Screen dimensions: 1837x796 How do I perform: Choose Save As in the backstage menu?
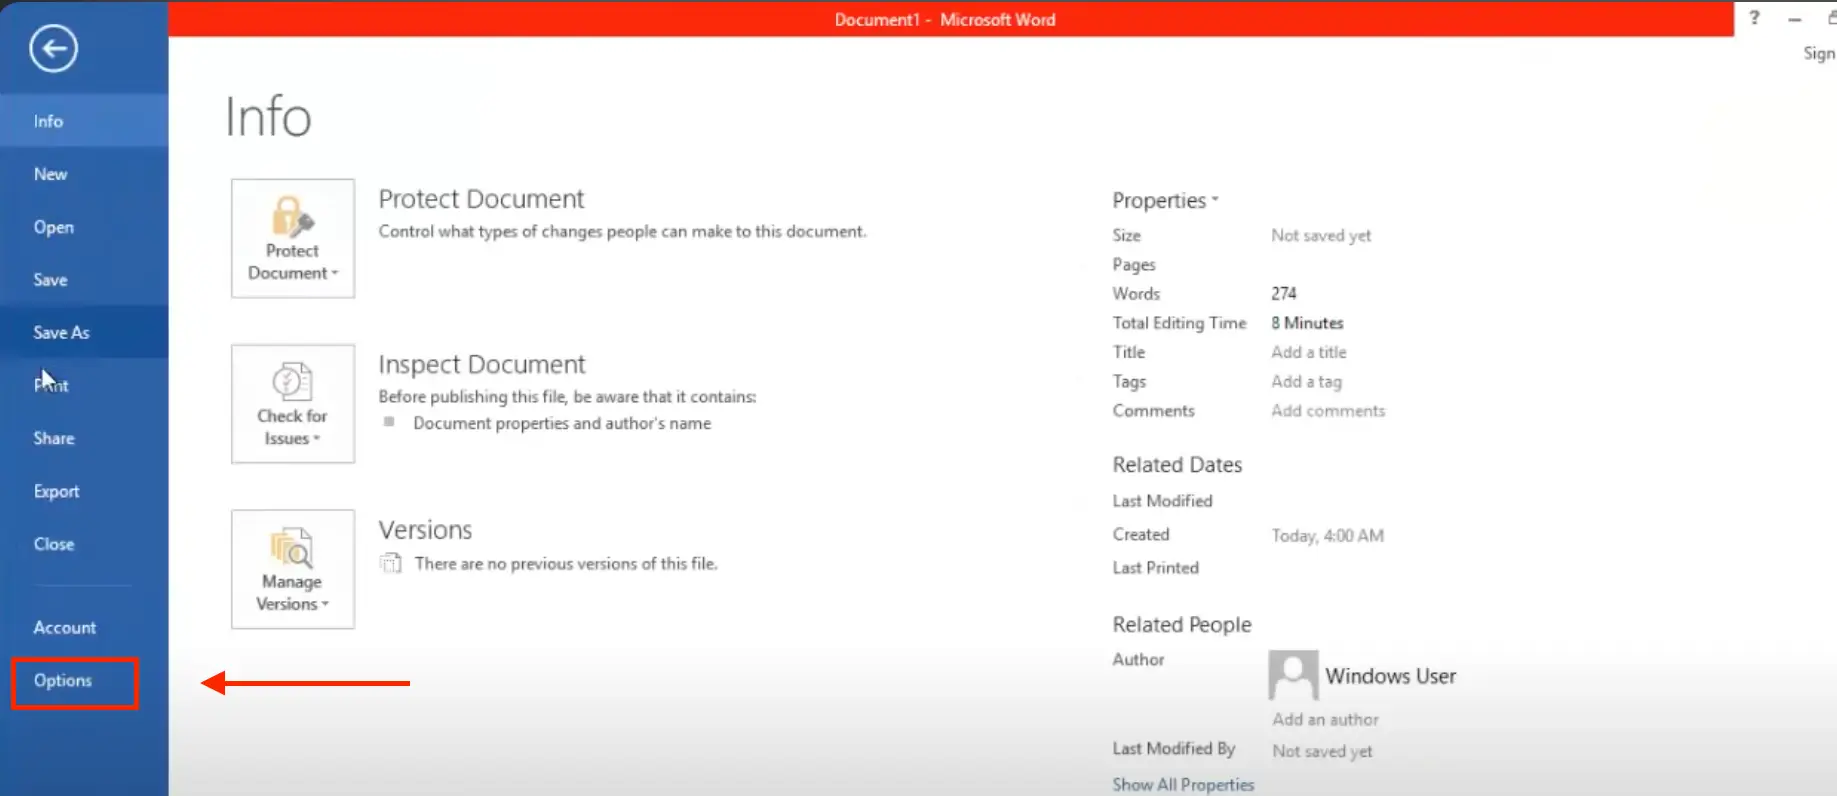point(84,332)
